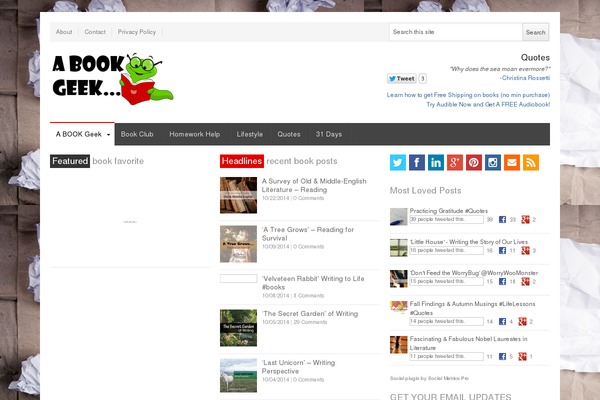The image size is (600, 400).
Task: Open the Twitter social icon
Action: [x=398, y=162]
